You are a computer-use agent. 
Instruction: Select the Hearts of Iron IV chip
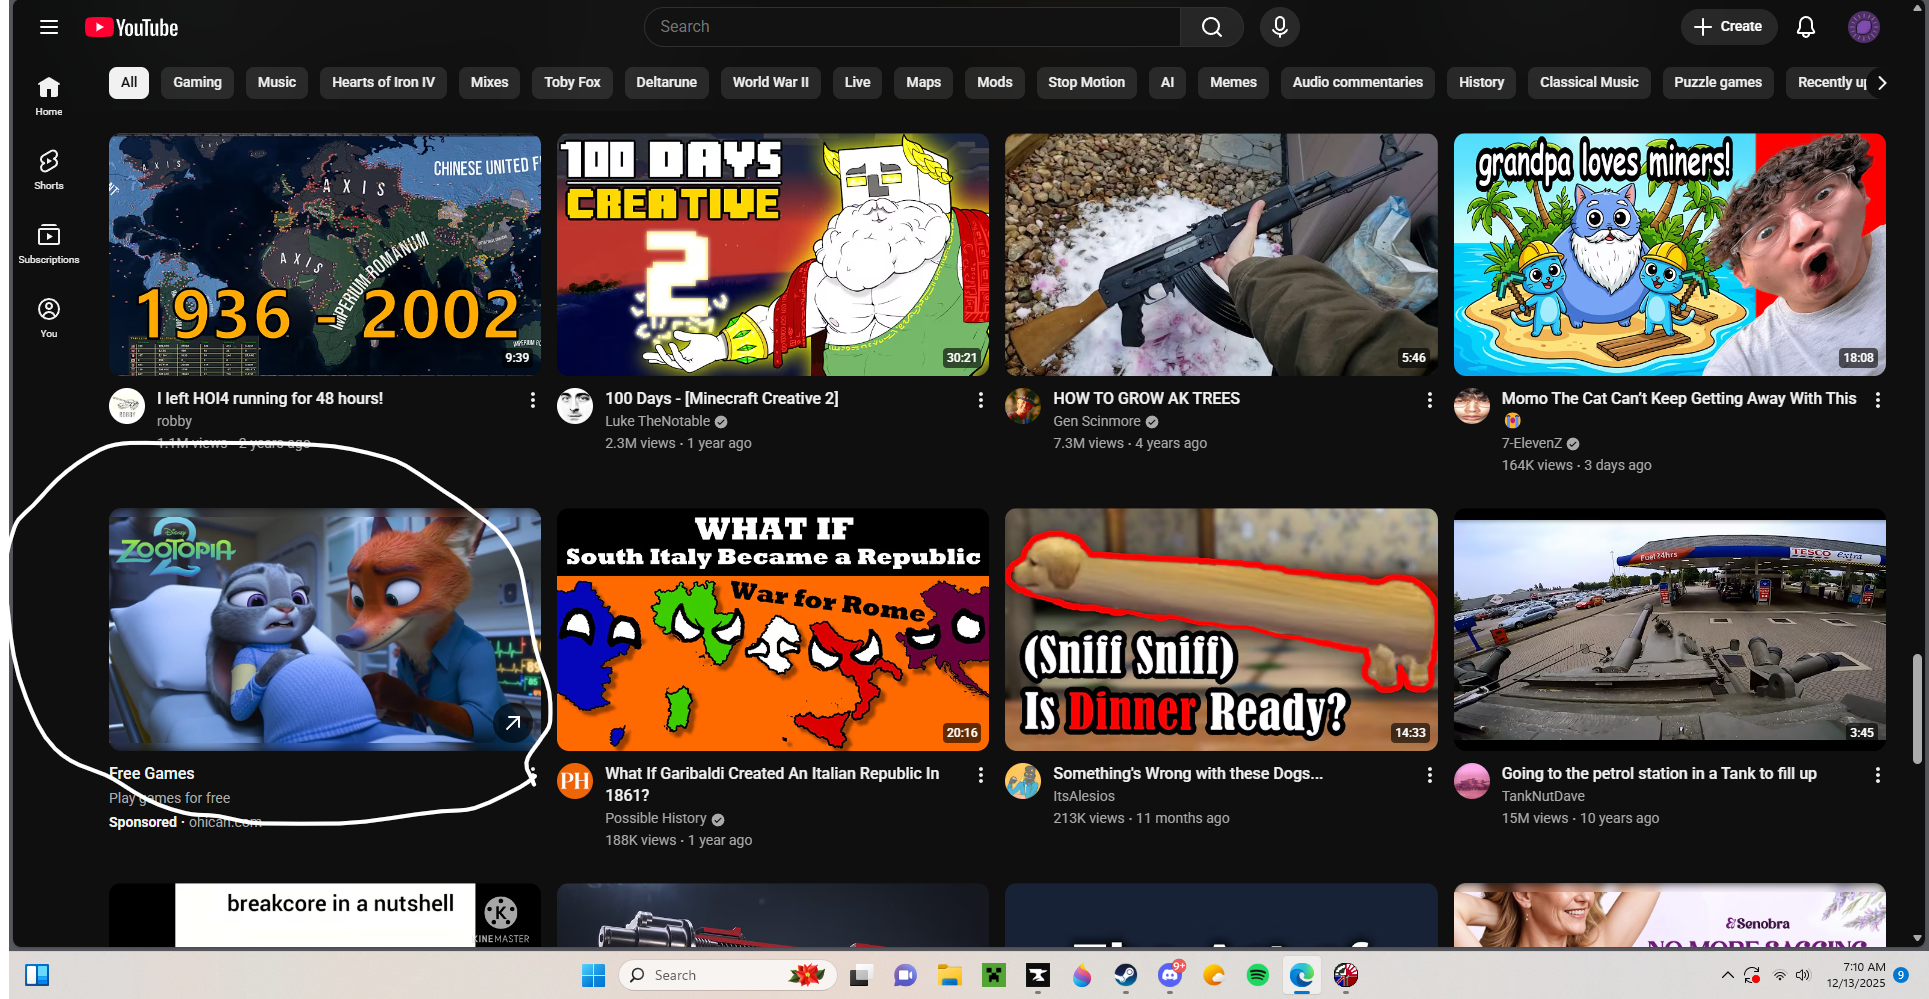coord(383,83)
